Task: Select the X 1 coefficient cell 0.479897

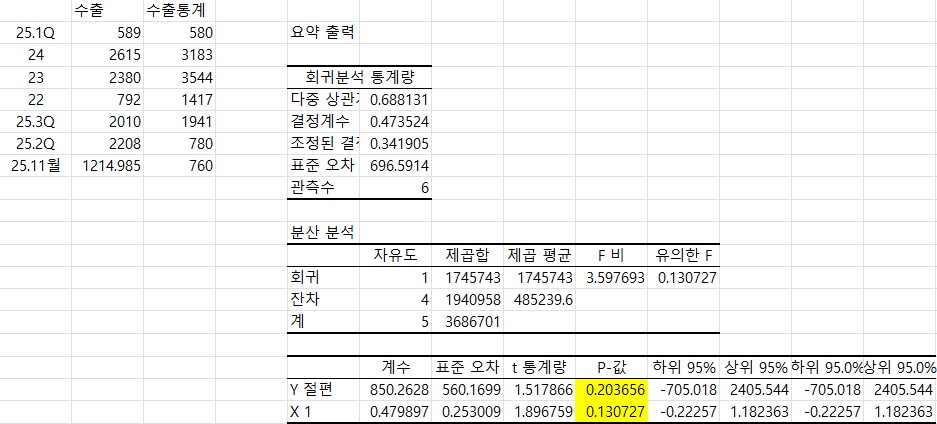Action: (399, 411)
